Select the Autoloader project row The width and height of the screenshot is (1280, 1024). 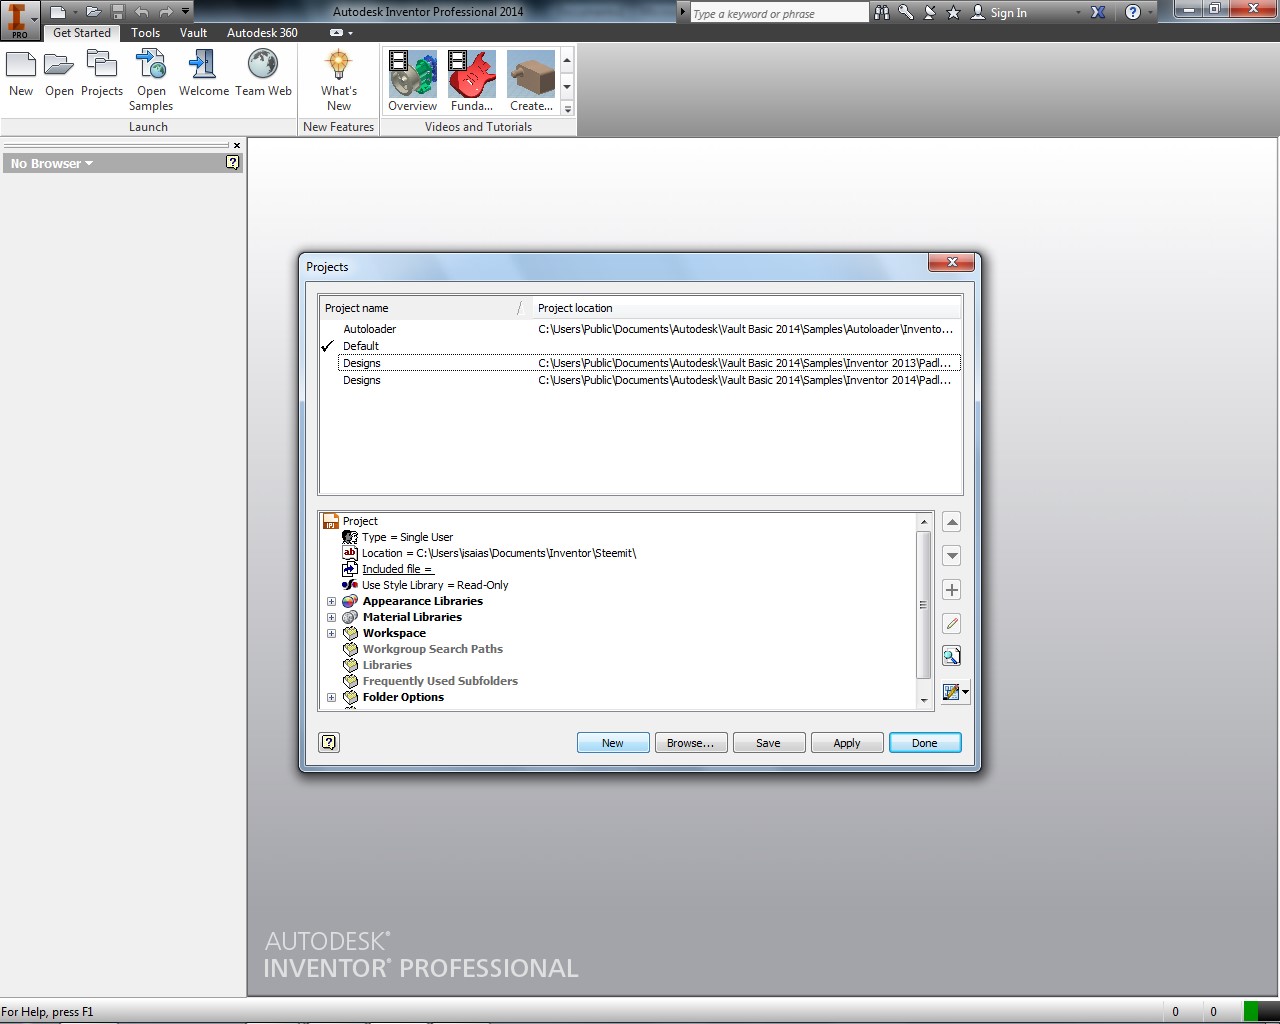pyautogui.click(x=640, y=329)
